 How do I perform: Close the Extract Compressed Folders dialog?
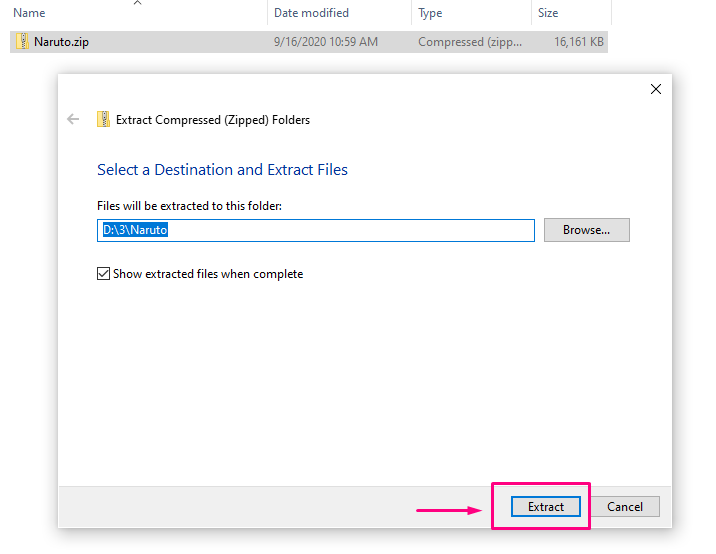pos(656,89)
